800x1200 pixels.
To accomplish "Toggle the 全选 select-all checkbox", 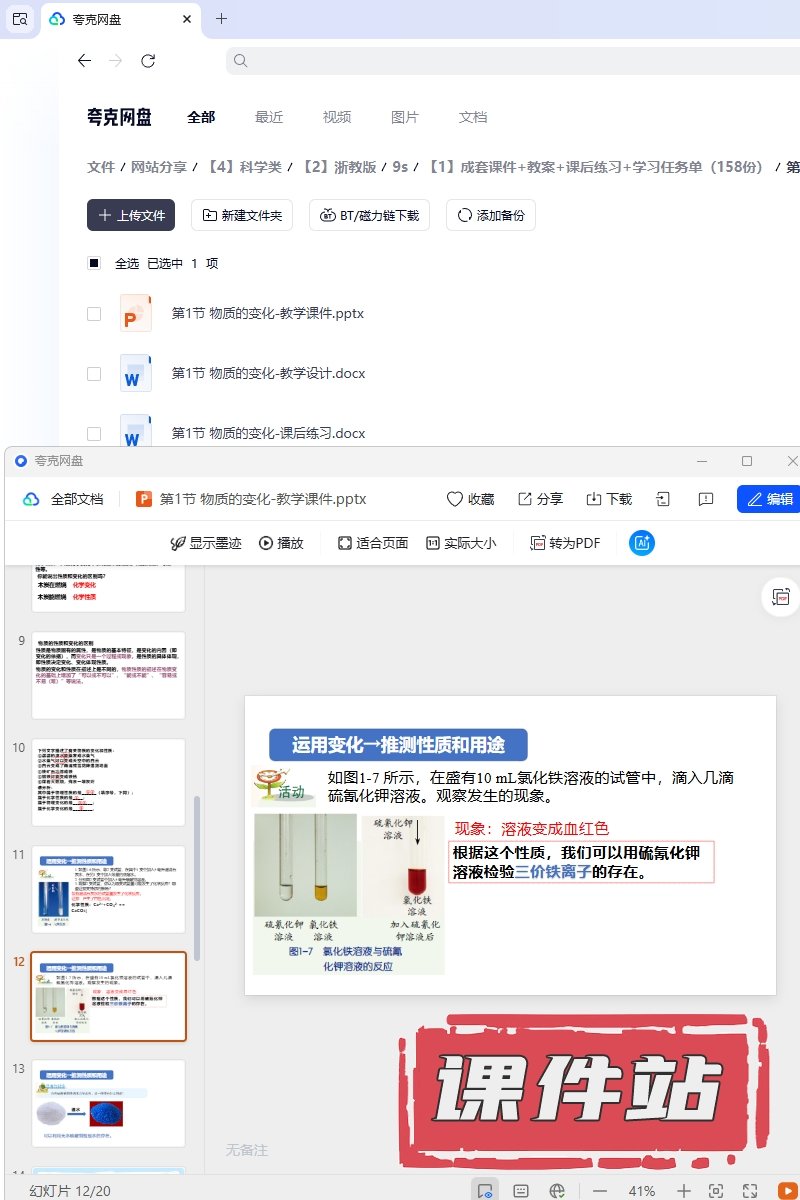I will [94, 263].
